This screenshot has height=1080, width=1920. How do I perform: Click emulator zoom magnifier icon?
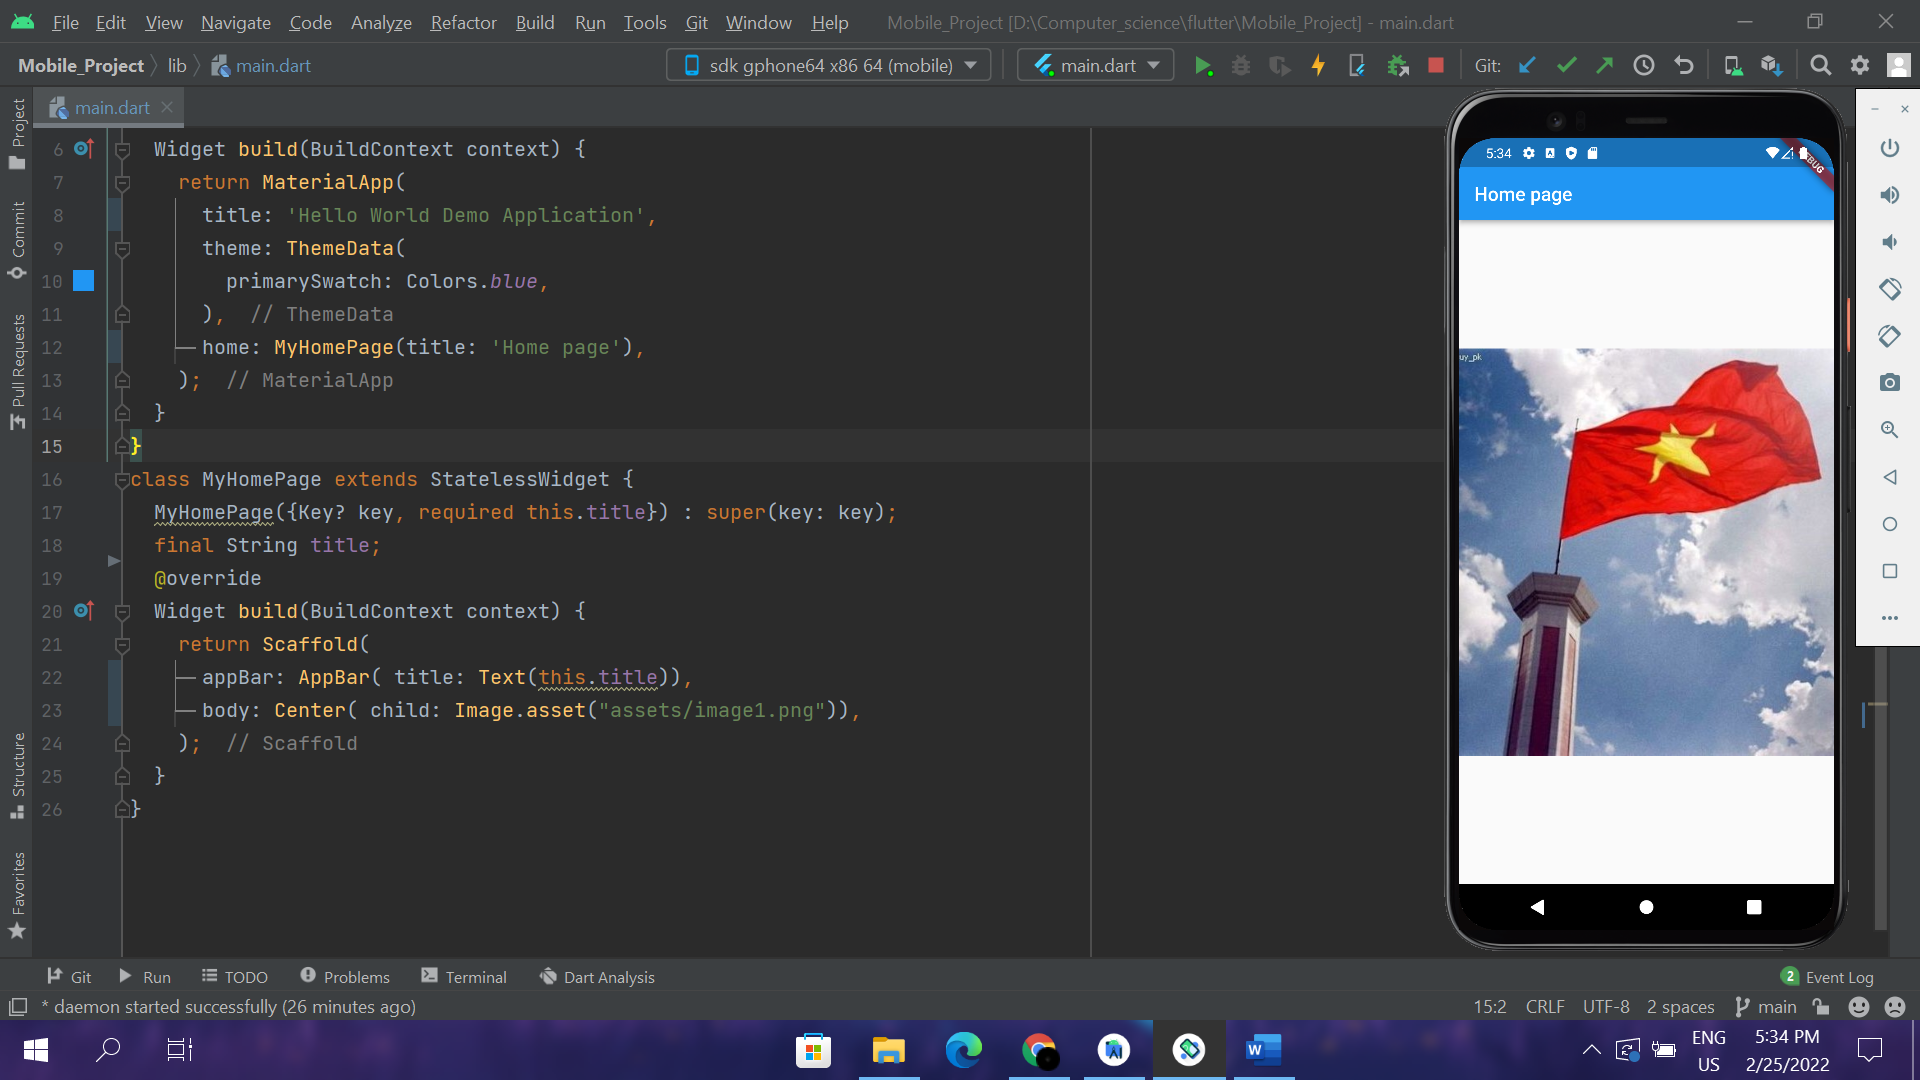(x=1889, y=430)
